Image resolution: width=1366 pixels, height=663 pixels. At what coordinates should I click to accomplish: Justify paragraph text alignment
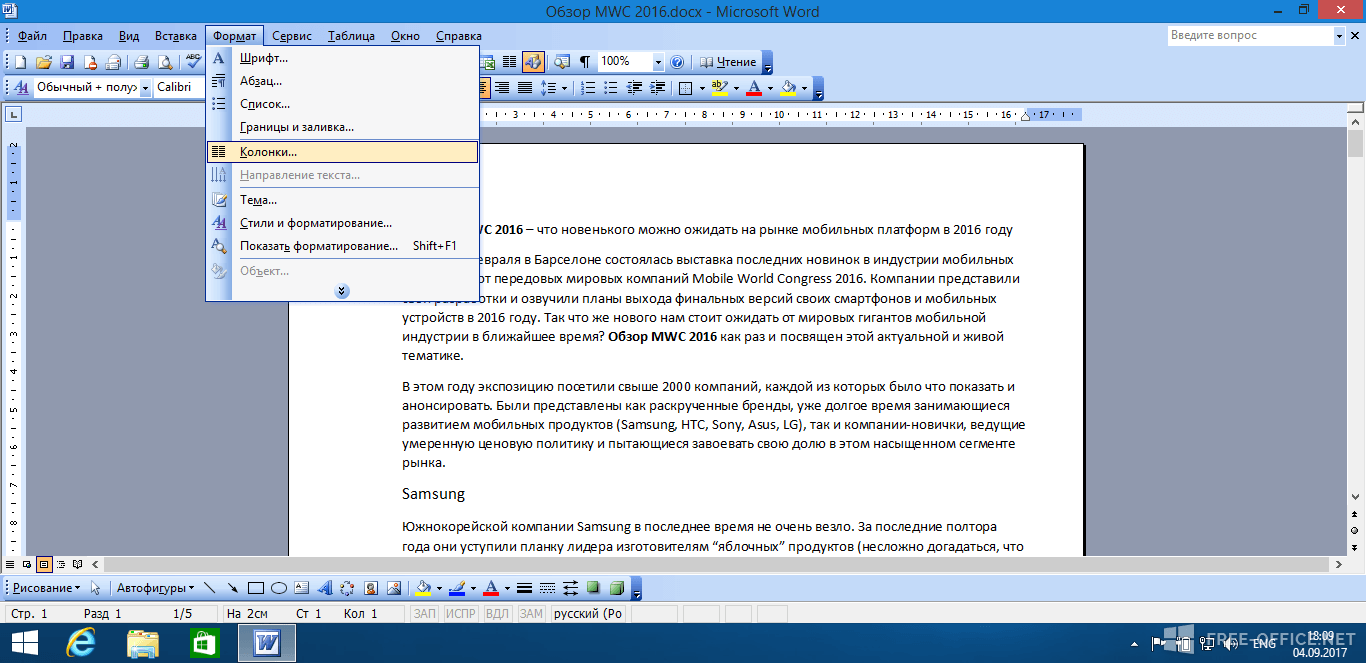tap(525, 88)
